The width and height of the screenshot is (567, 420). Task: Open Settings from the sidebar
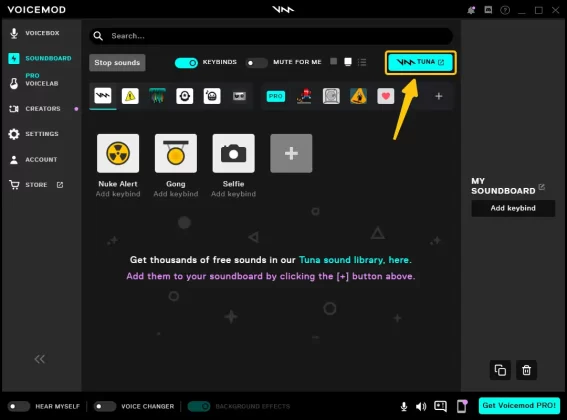(x=33, y=134)
